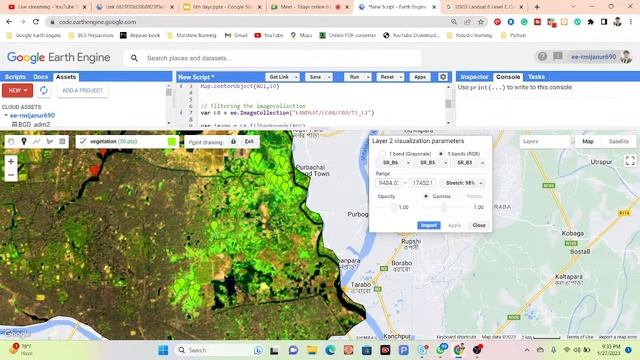Zoom in the map with plus button
640x360 pixels.
tap(11, 161)
